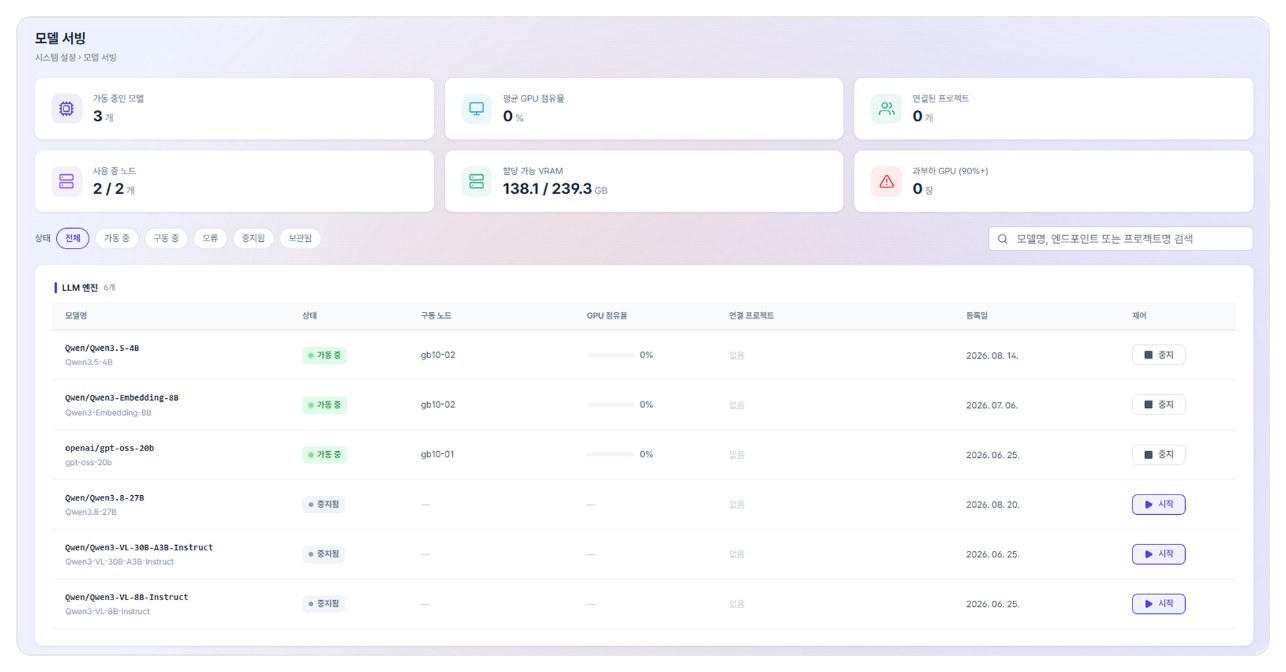
Task: Focus the model name search field
Action: coord(1120,238)
